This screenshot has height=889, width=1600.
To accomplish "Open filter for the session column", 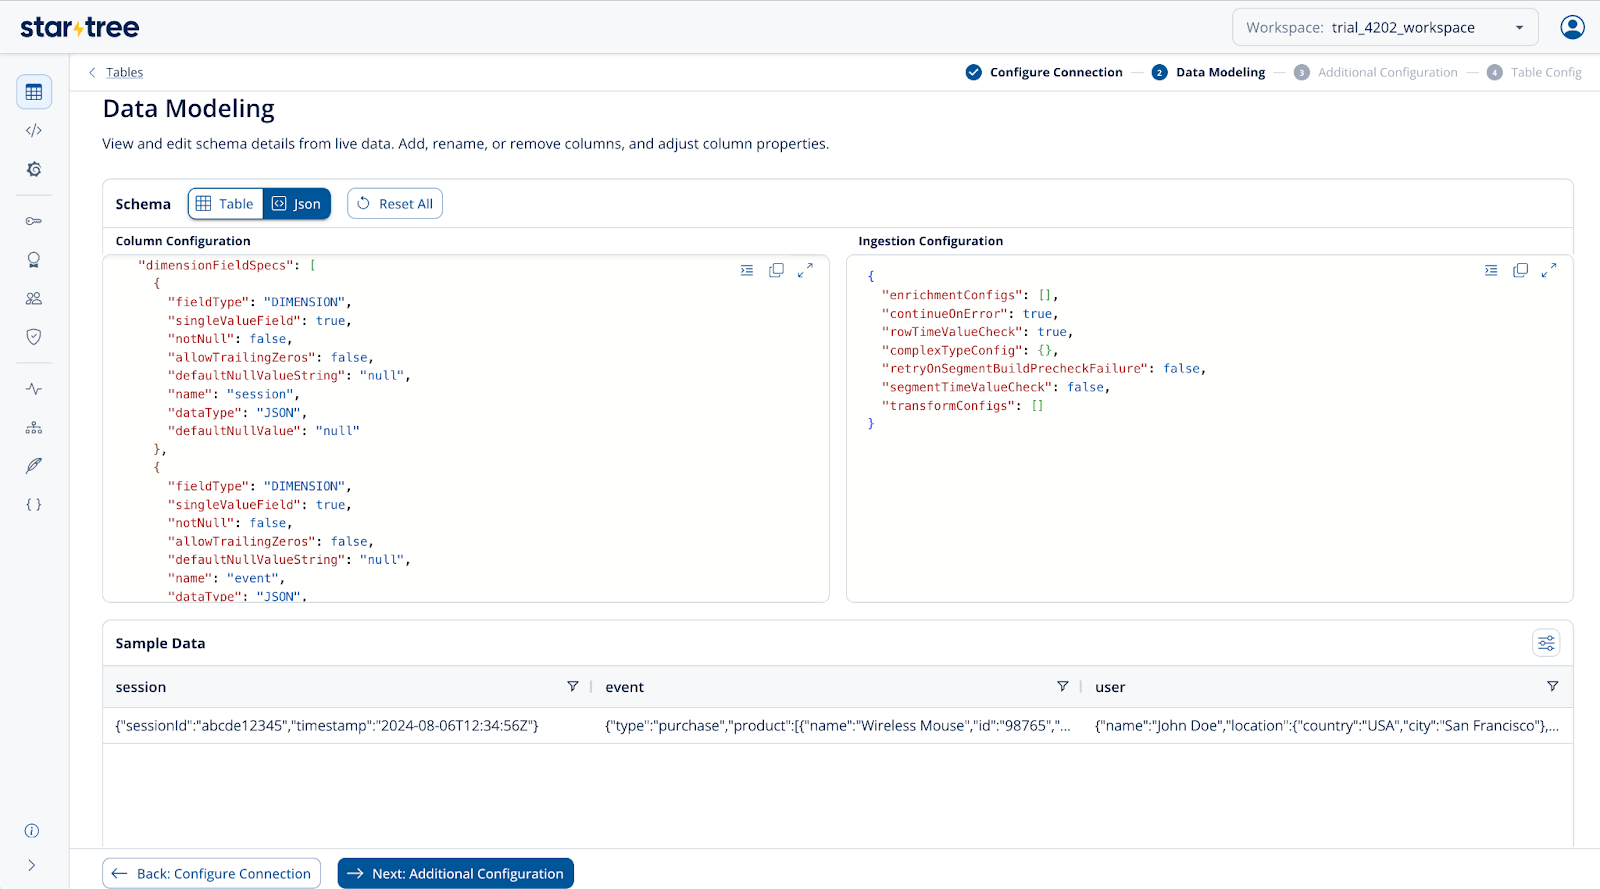I will click(573, 686).
